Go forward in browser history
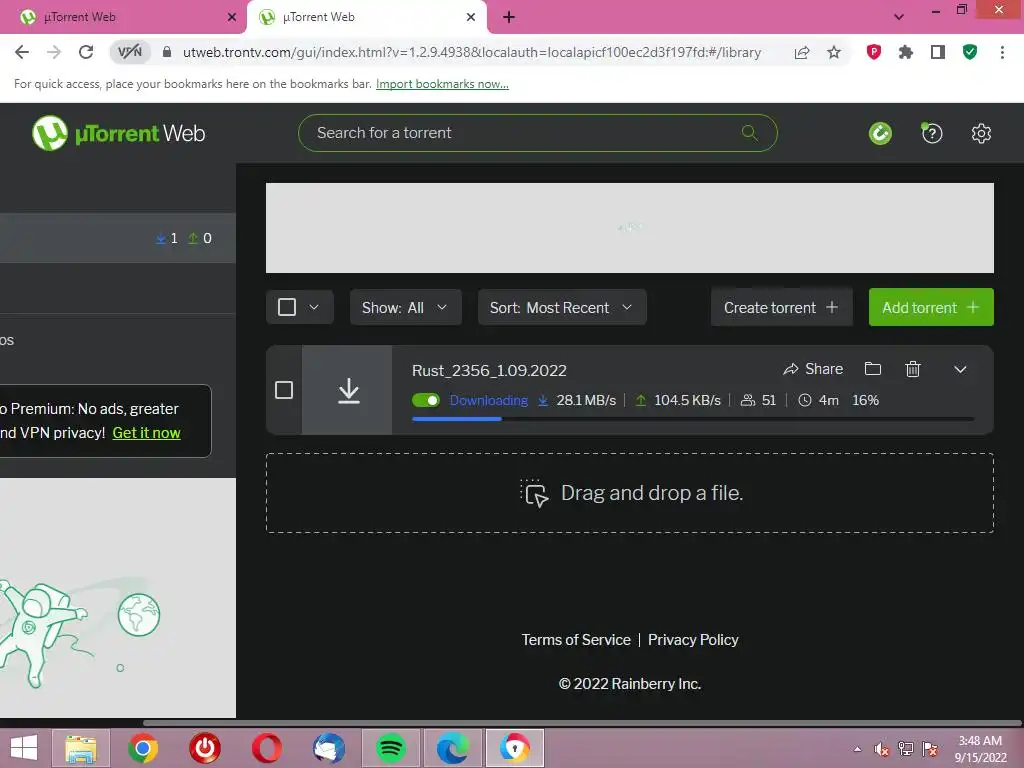This screenshot has height=768, width=1024. pyautogui.click(x=54, y=52)
